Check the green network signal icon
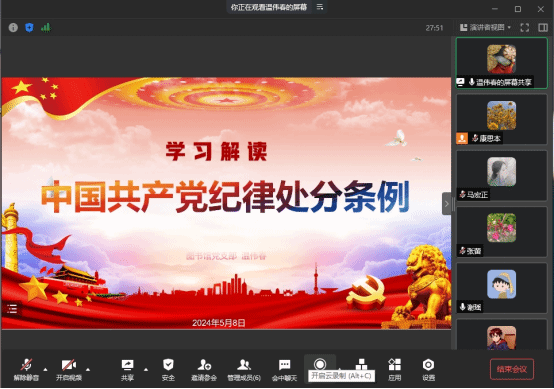Viewport: 554px width, 389px height. click(46, 28)
